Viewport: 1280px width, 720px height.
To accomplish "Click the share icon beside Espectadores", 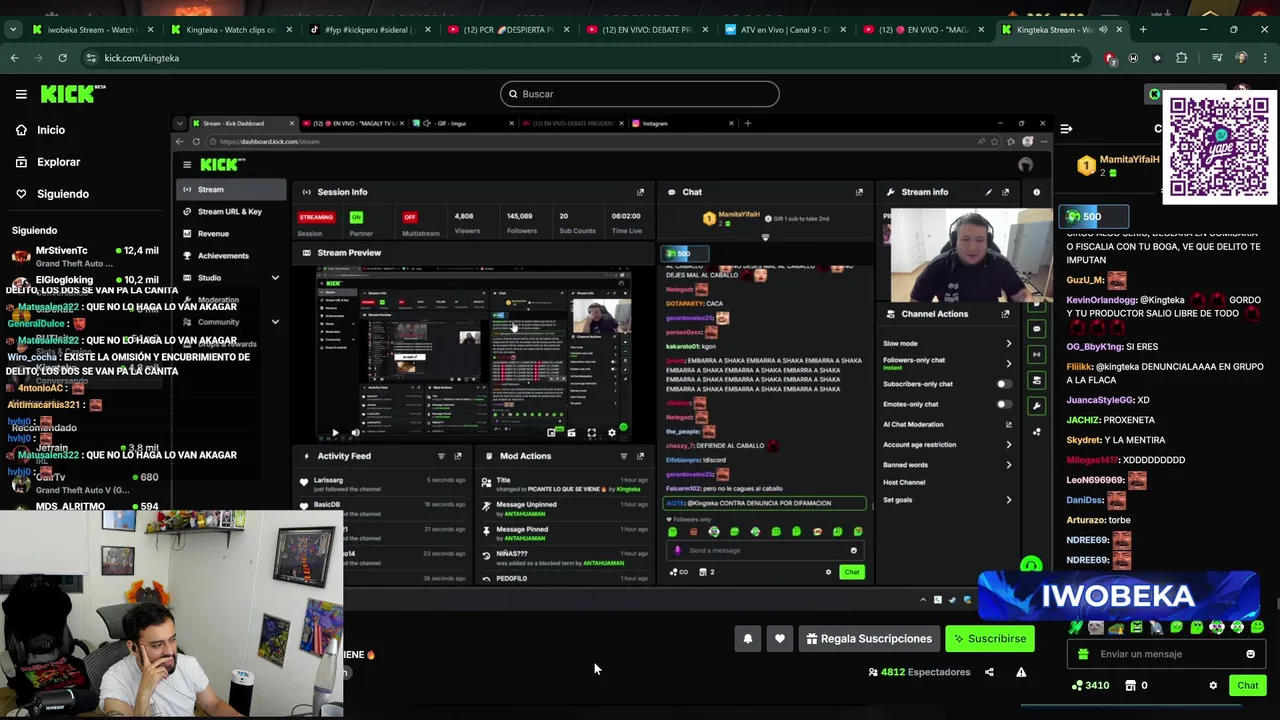I will 989,672.
